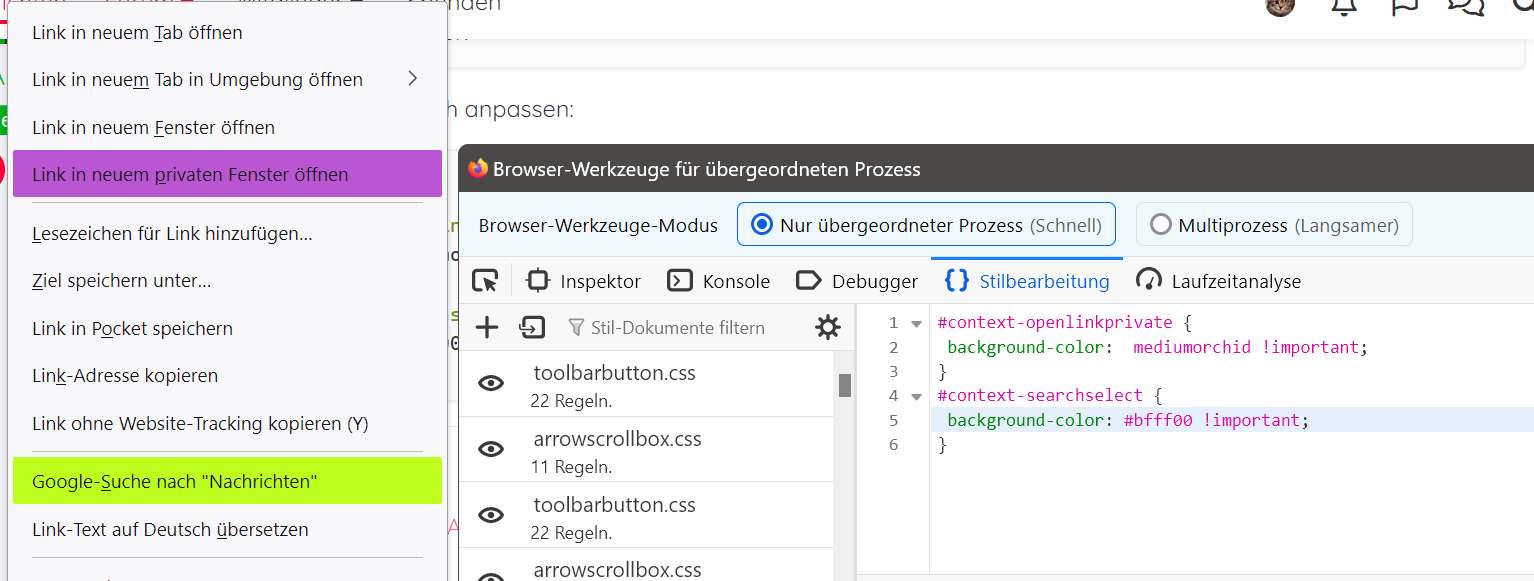The height and width of the screenshot is (581, 1534).
Task: Switch to the Stilbearbeitung tab
Action: [1028, 281]
